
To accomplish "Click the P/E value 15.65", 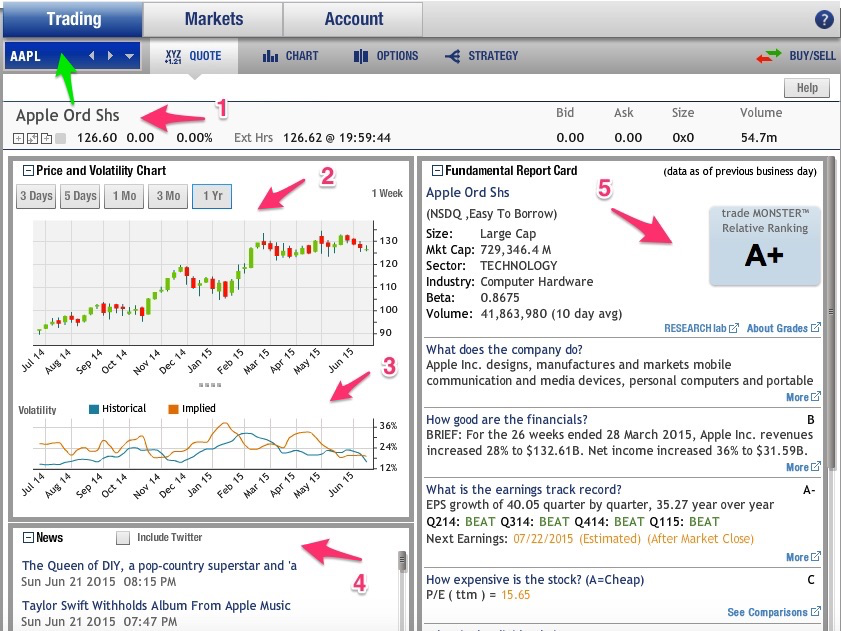I will pyautogui.click(x=515, y=595).
